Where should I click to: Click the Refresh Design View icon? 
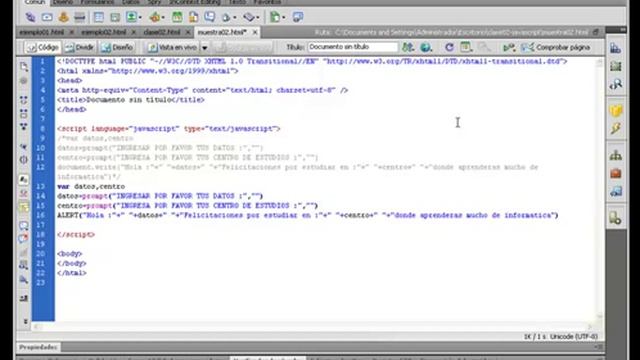click(449, 47)
